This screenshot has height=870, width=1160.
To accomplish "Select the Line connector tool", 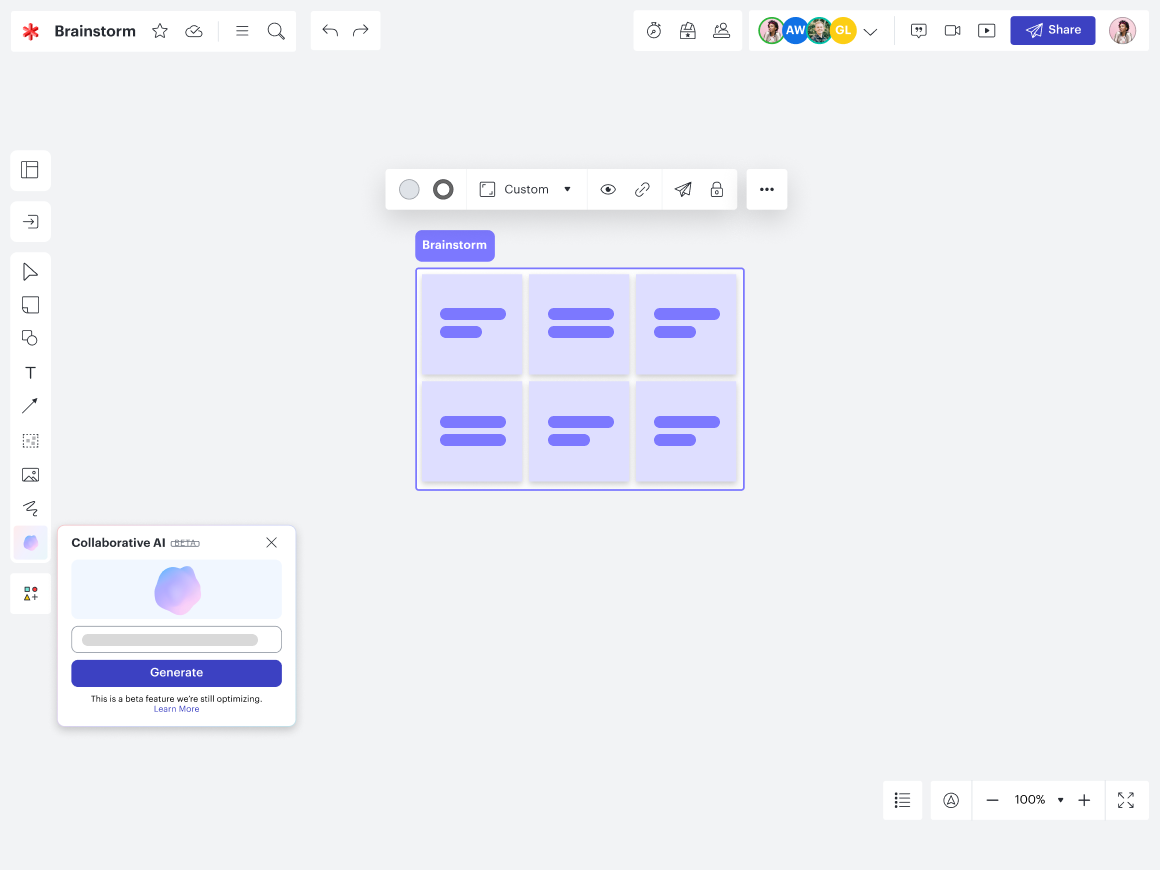I will (x=30, y=406).
